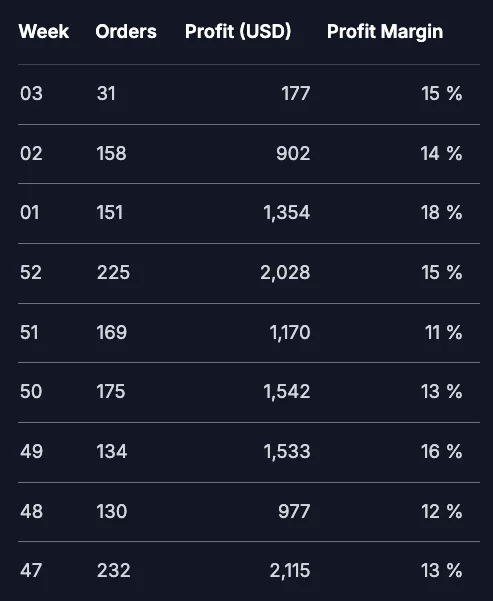Click the 16 % margin cell
Image resolution: width=493 pixels, height=601 pixels.
[x=442, y=452]
